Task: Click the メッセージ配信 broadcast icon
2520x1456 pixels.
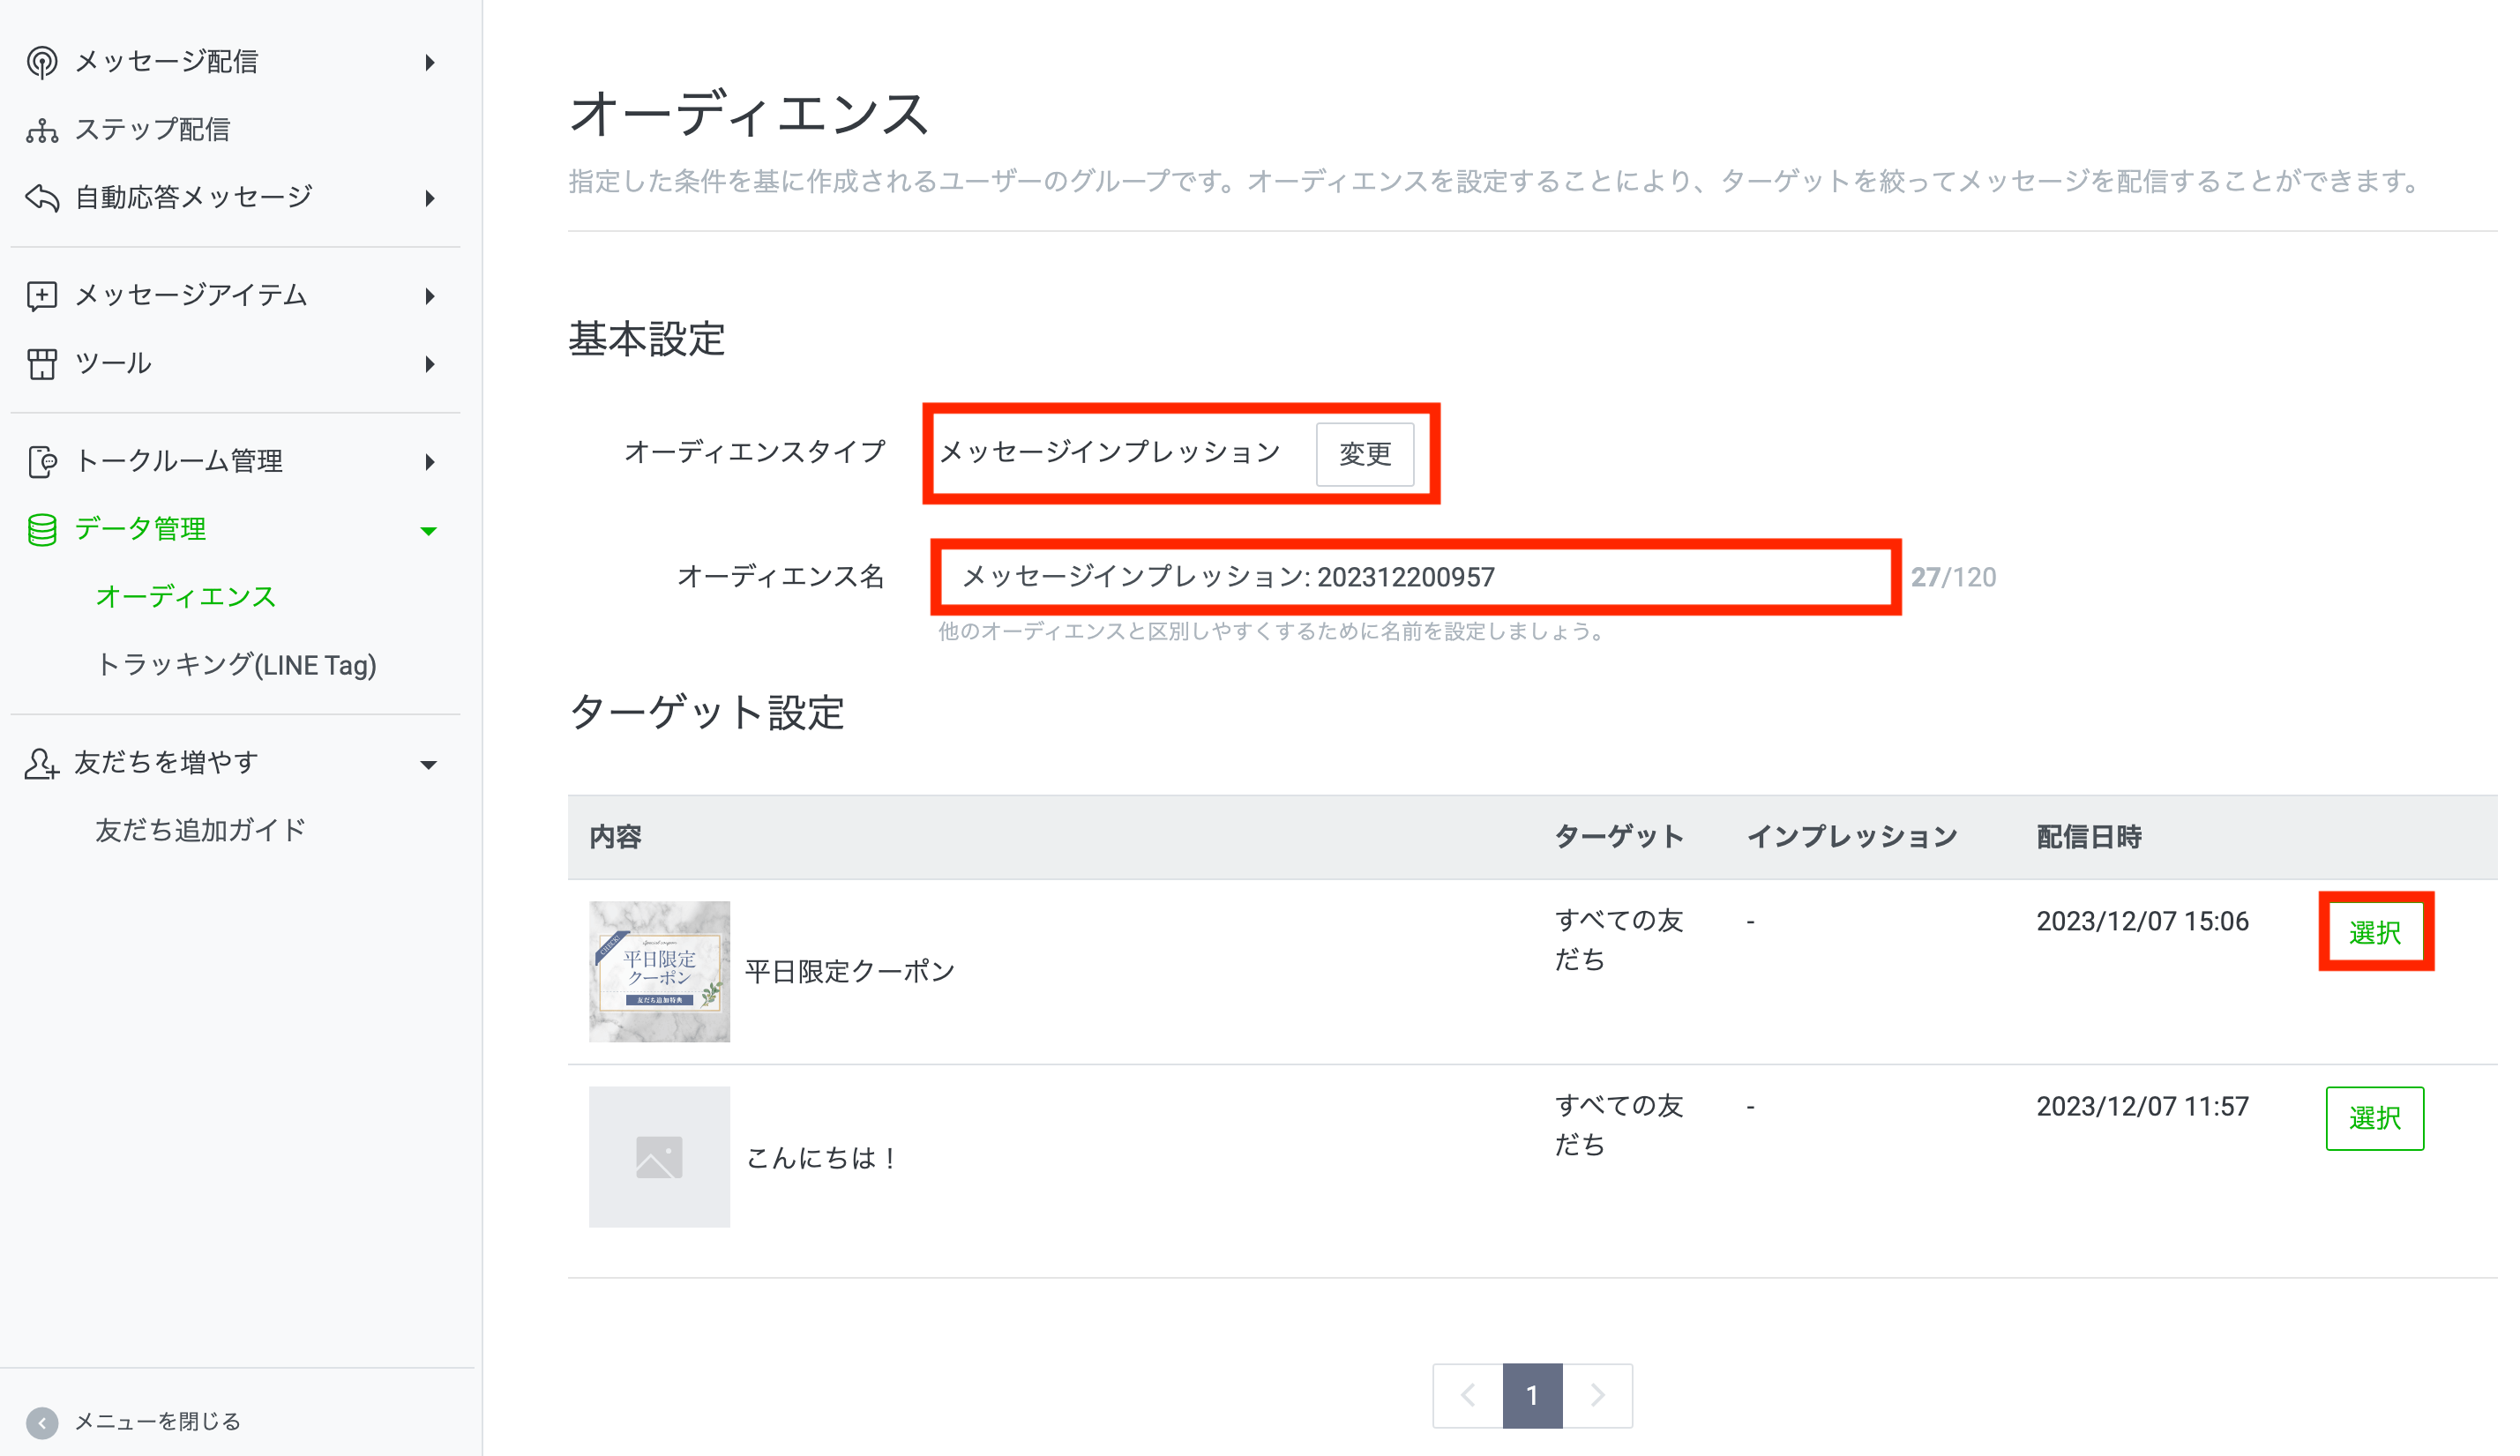Action: [41, 62]
